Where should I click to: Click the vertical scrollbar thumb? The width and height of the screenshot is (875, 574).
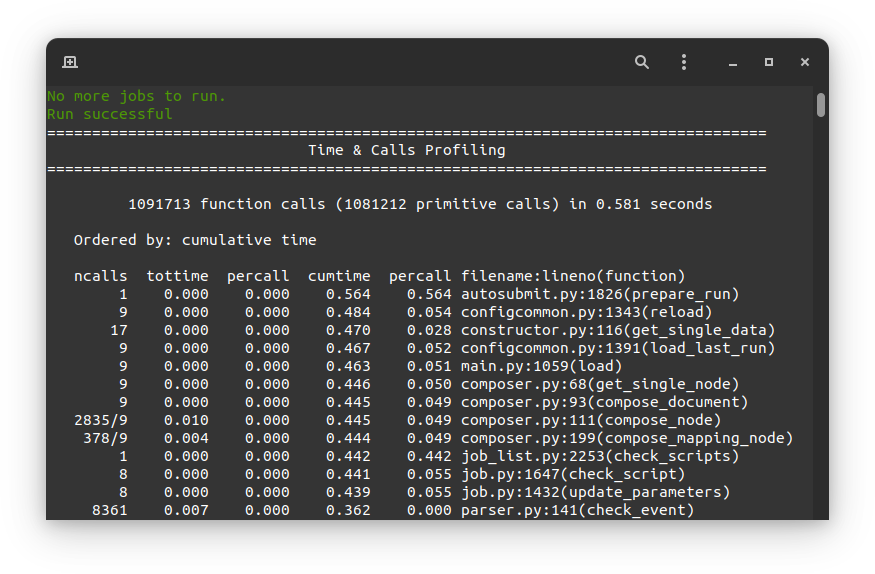tap(820, 105)
